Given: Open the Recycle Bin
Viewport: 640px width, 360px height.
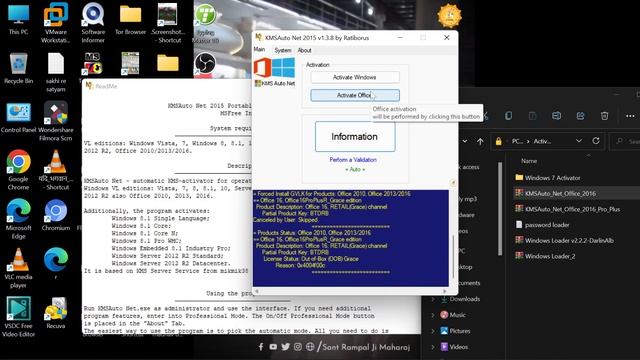Looking at the screenshot, I should click(18, 69).
